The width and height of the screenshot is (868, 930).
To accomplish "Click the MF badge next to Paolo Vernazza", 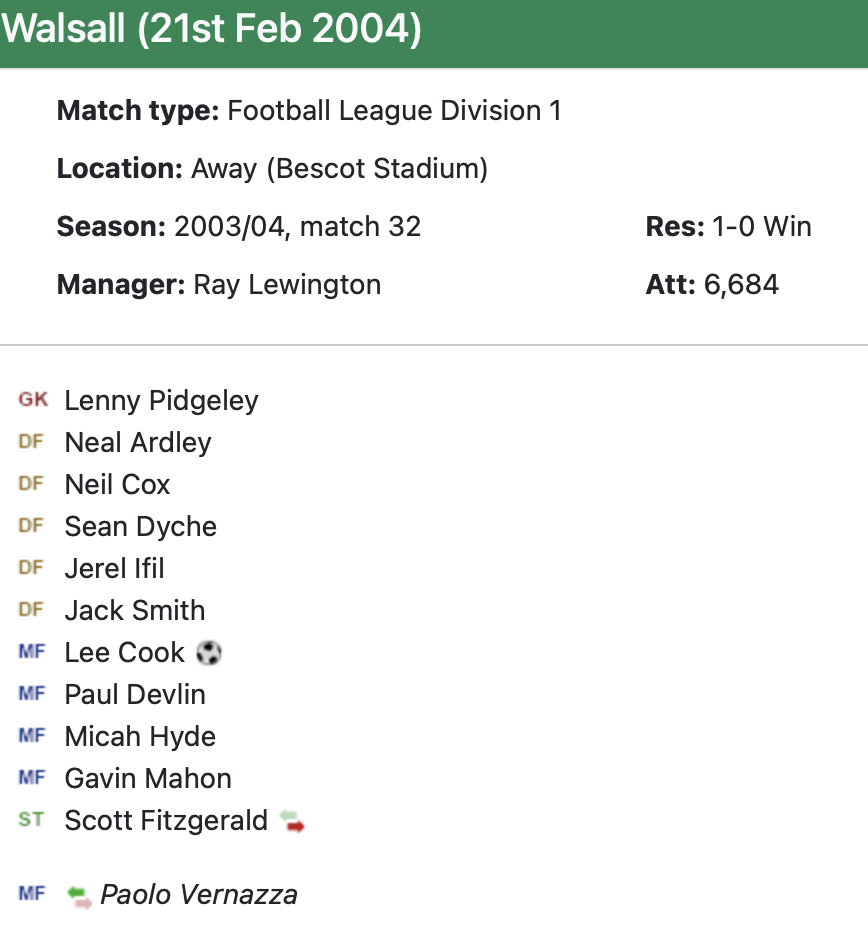I will click(32, 894).
